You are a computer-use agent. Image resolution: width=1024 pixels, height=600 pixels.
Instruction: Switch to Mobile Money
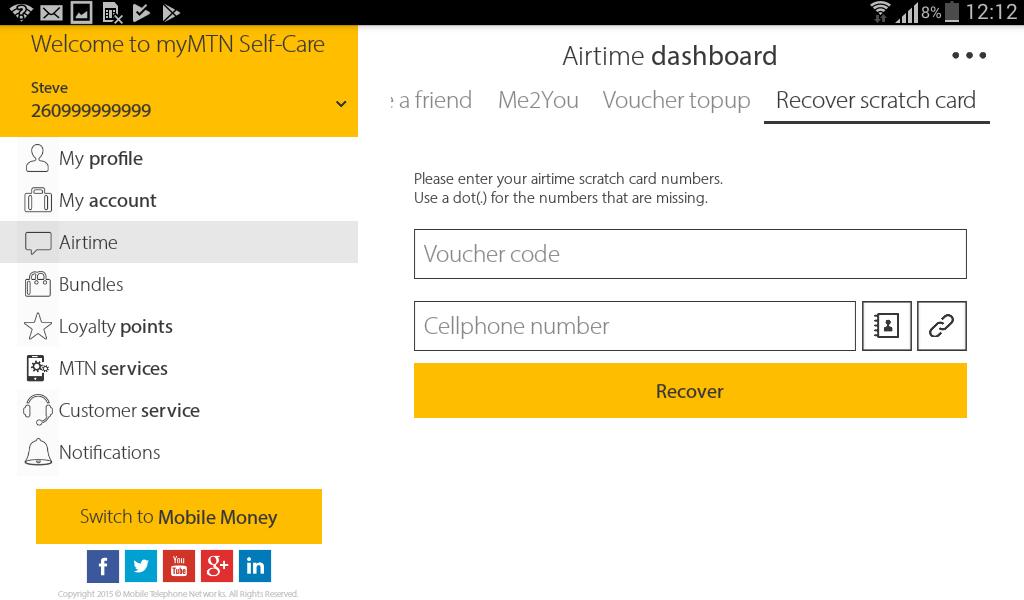click(x=178, y=516)
